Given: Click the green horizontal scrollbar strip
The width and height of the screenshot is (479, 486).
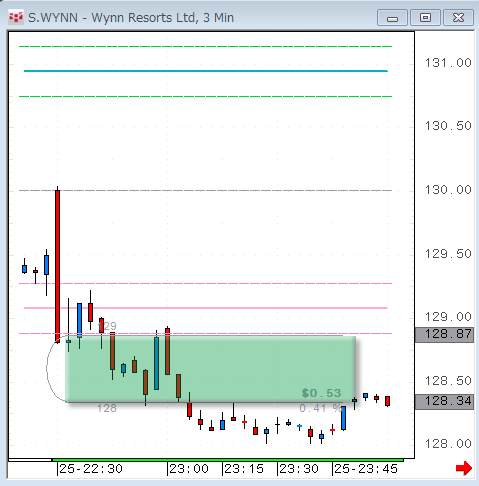Looking at the screenshot, I should click(x=228, y=460).
